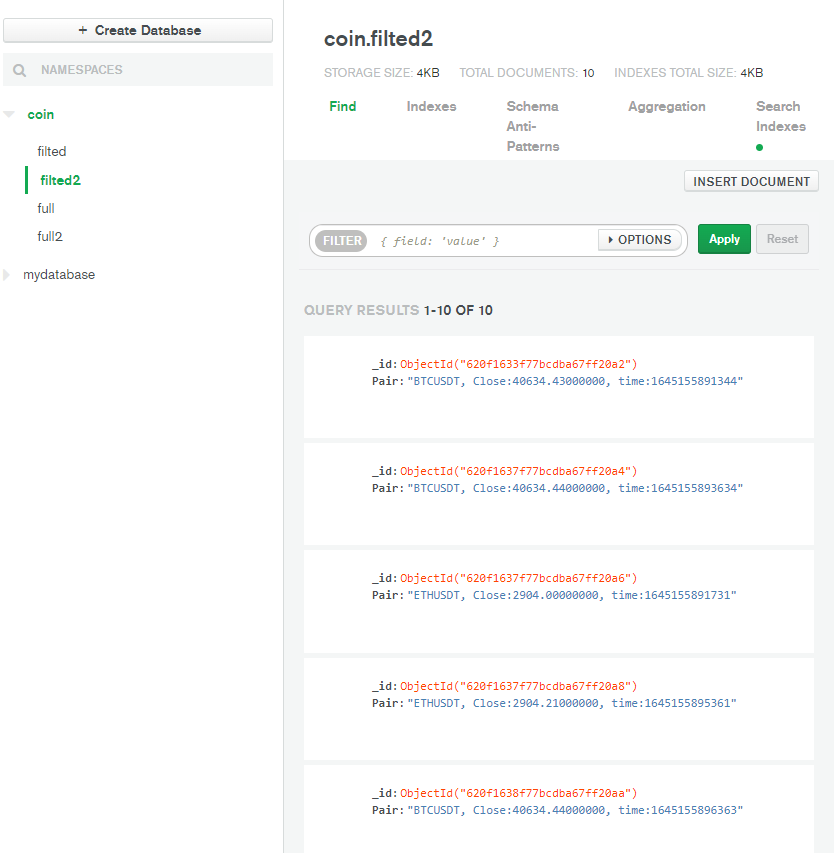Switch to the Find tab
The height and width of the screenshot is (853, 835).
click(x=343, y=106)
